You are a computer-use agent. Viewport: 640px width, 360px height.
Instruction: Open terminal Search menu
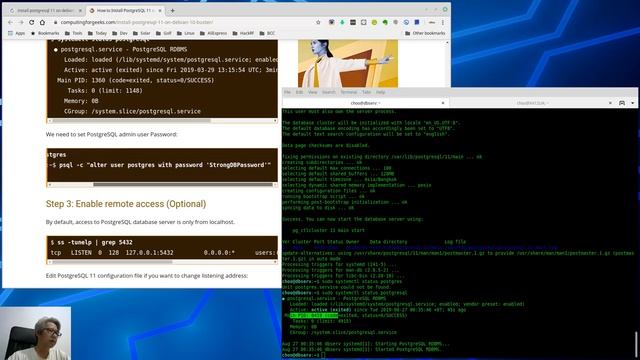pyautogui.click(x=329, y=92)
